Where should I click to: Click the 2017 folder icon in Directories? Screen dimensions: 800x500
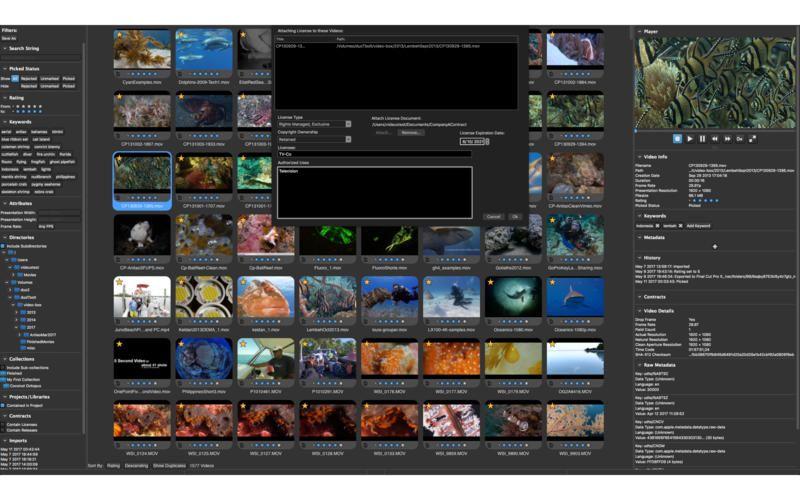click(23, 328)
